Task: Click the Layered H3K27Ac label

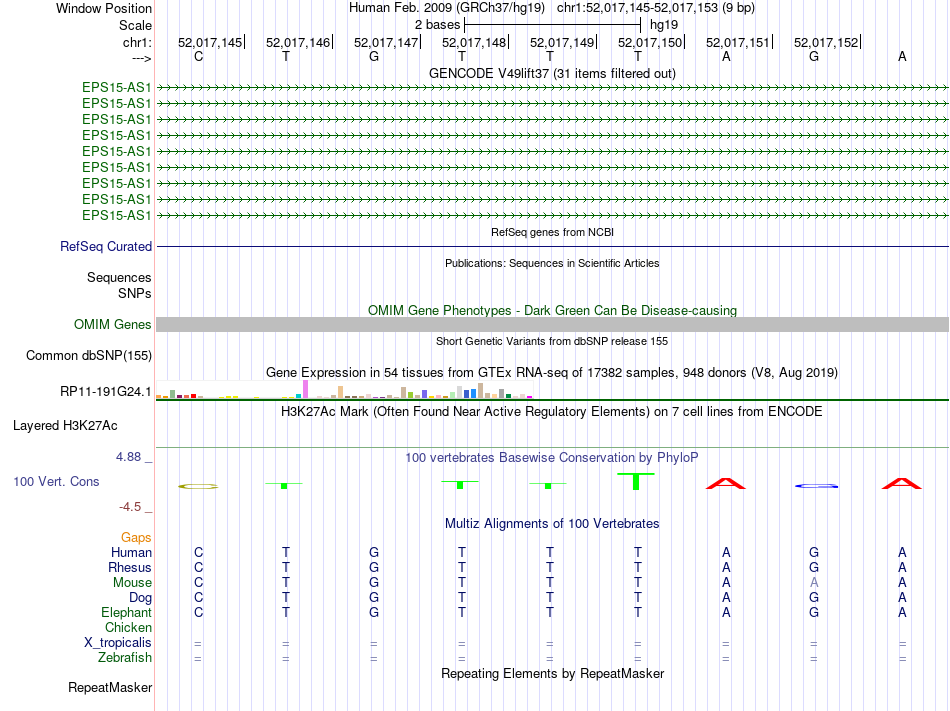Action: tap(65, 426)
